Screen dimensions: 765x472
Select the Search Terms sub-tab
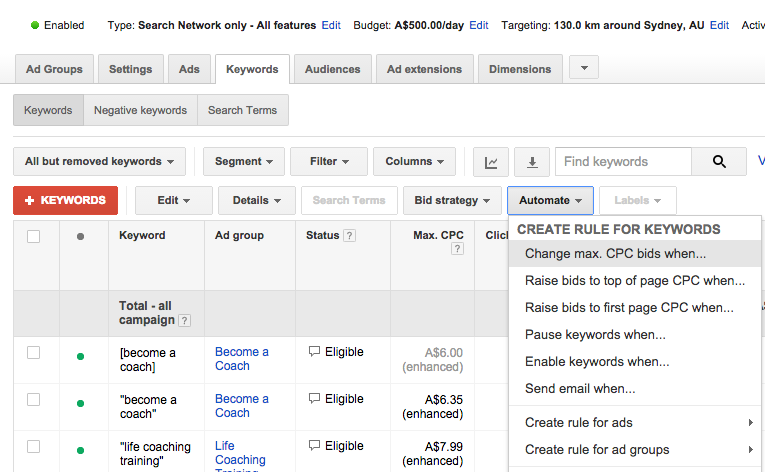point(242,110)
